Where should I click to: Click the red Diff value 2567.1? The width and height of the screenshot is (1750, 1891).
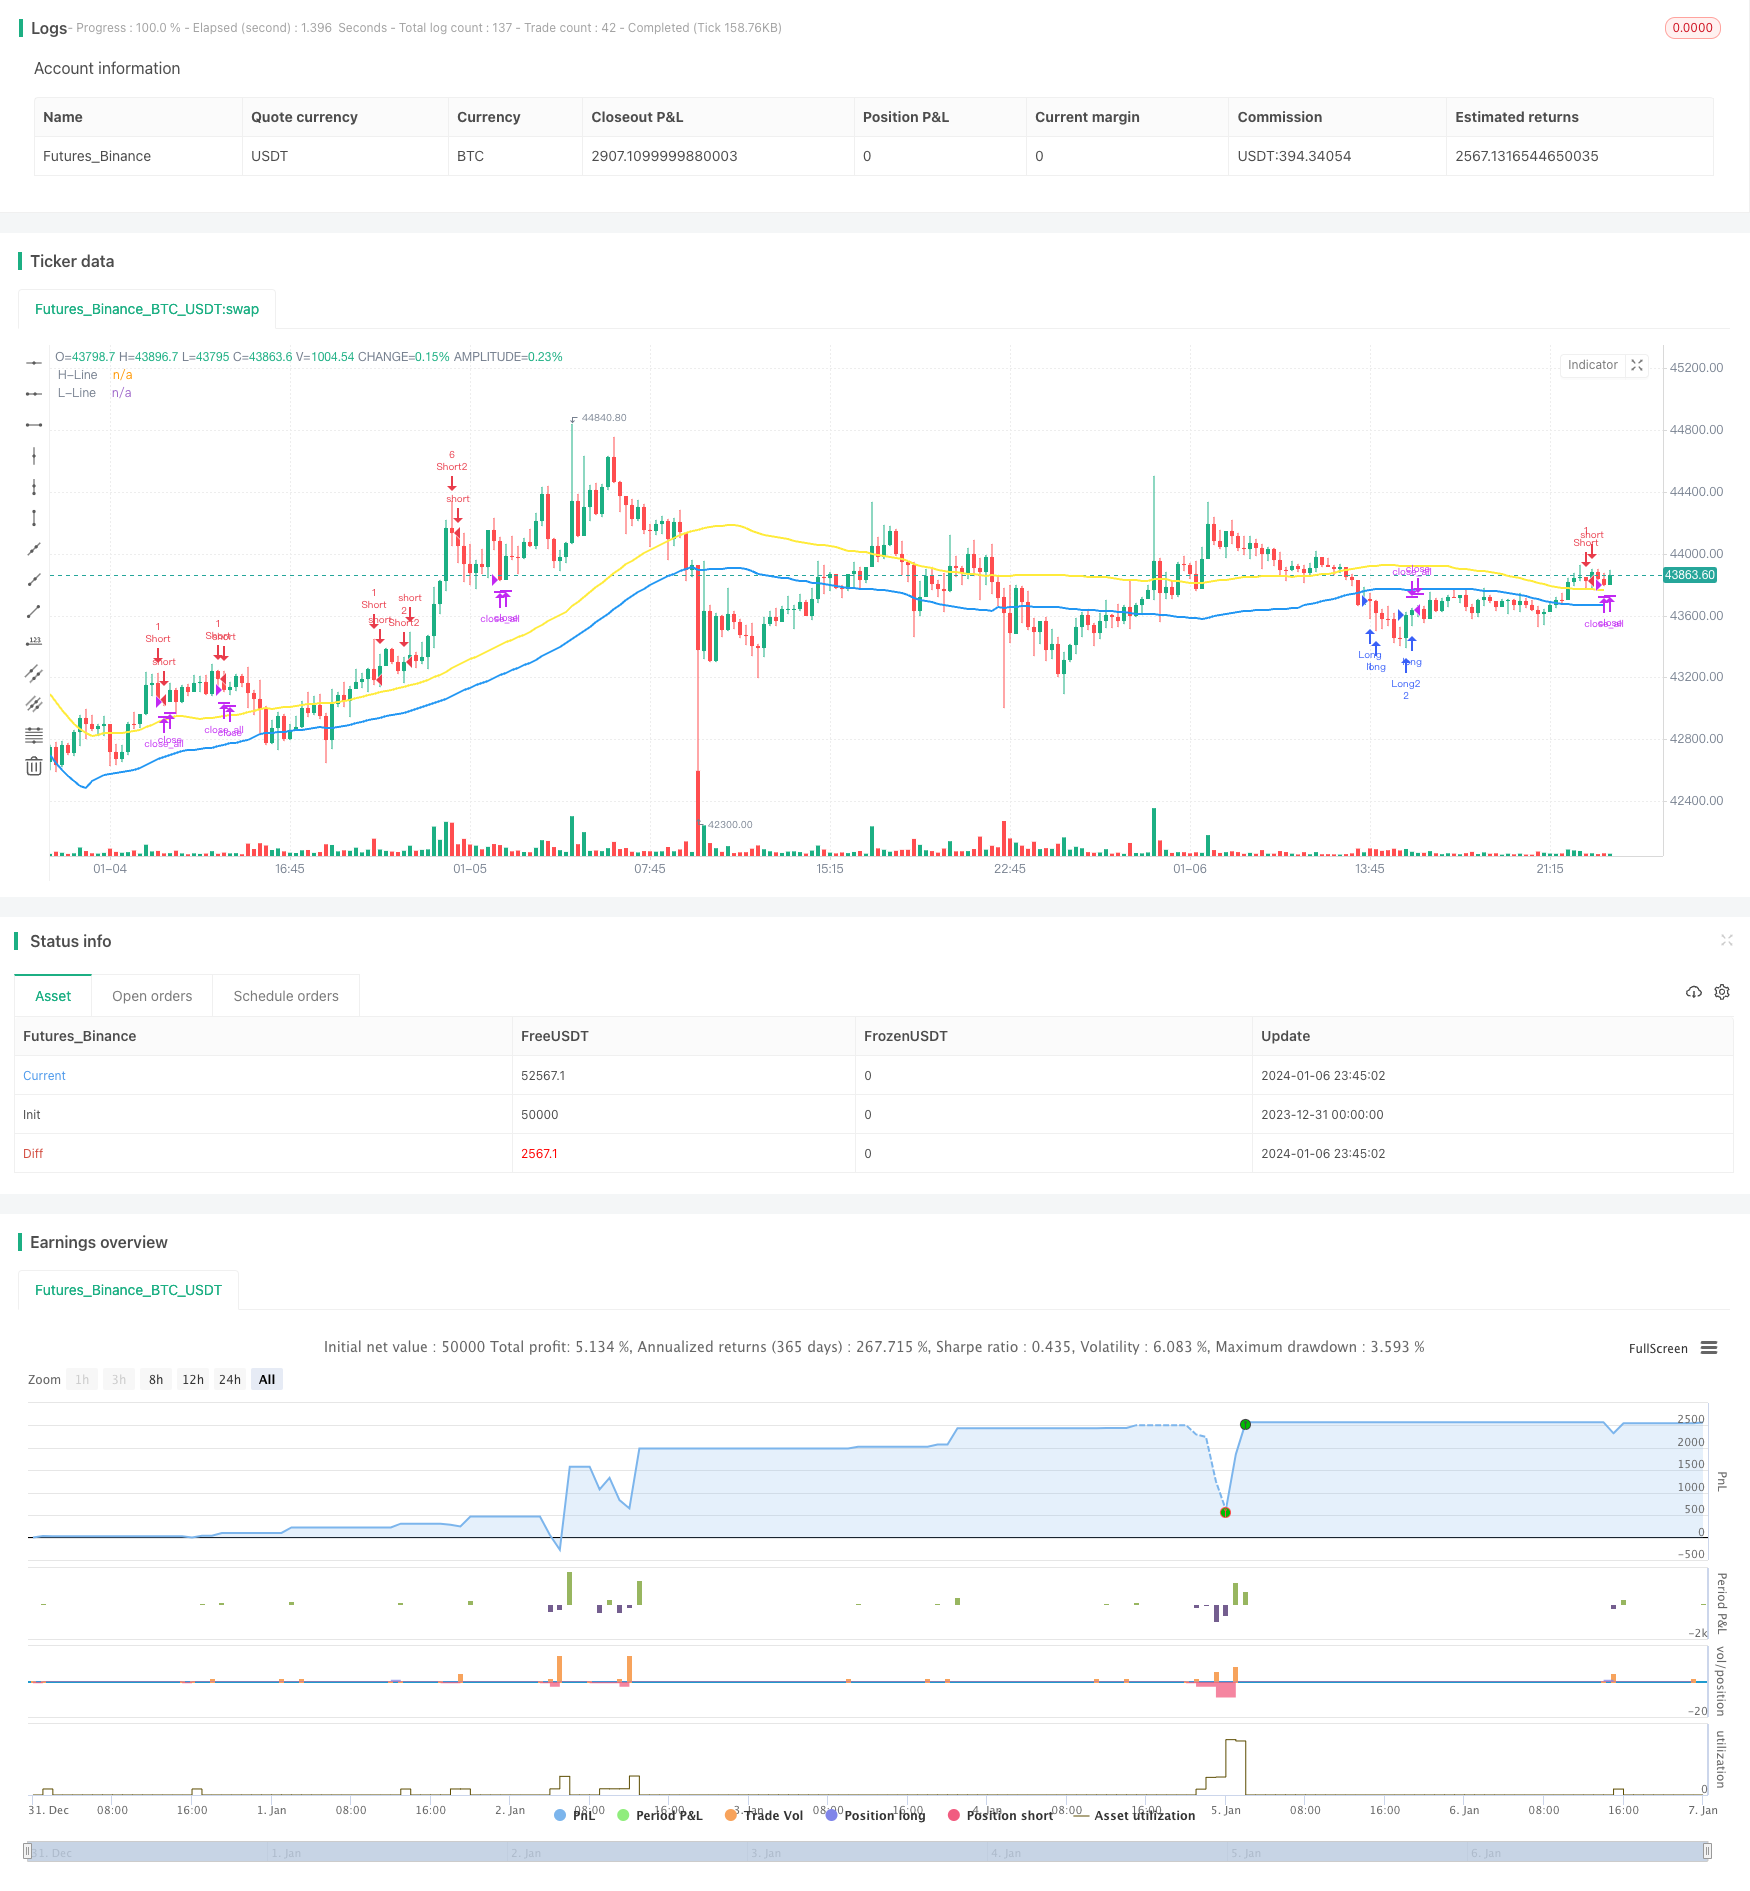[539, 1153]
